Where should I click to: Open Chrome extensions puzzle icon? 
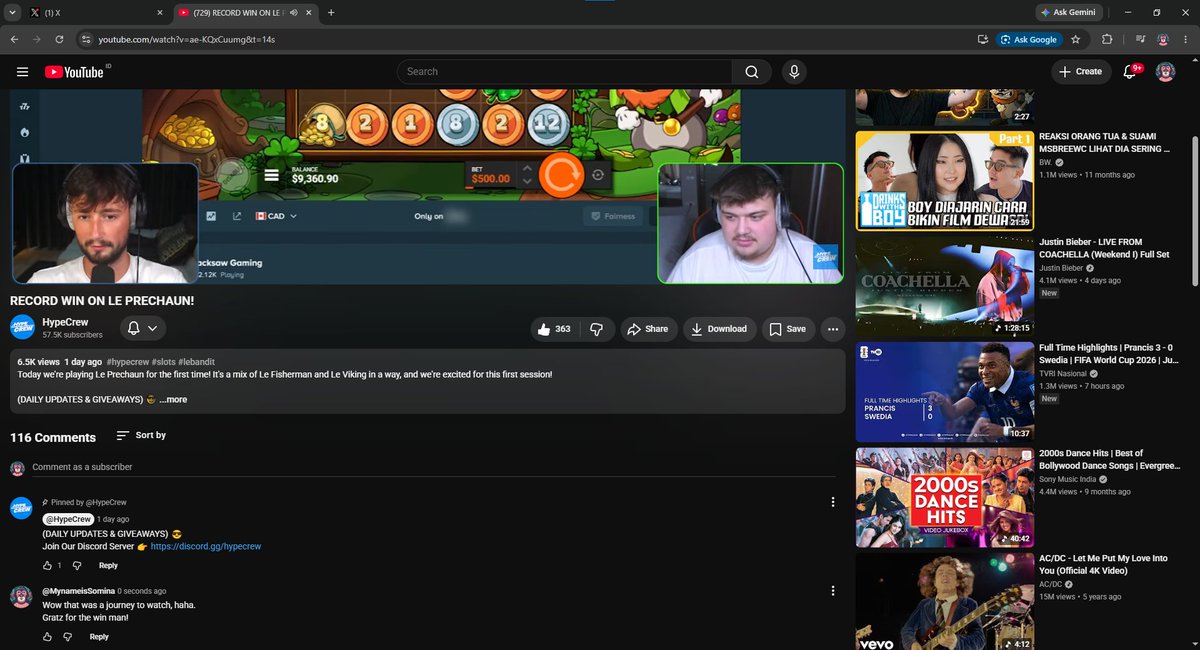[1107, 40]
